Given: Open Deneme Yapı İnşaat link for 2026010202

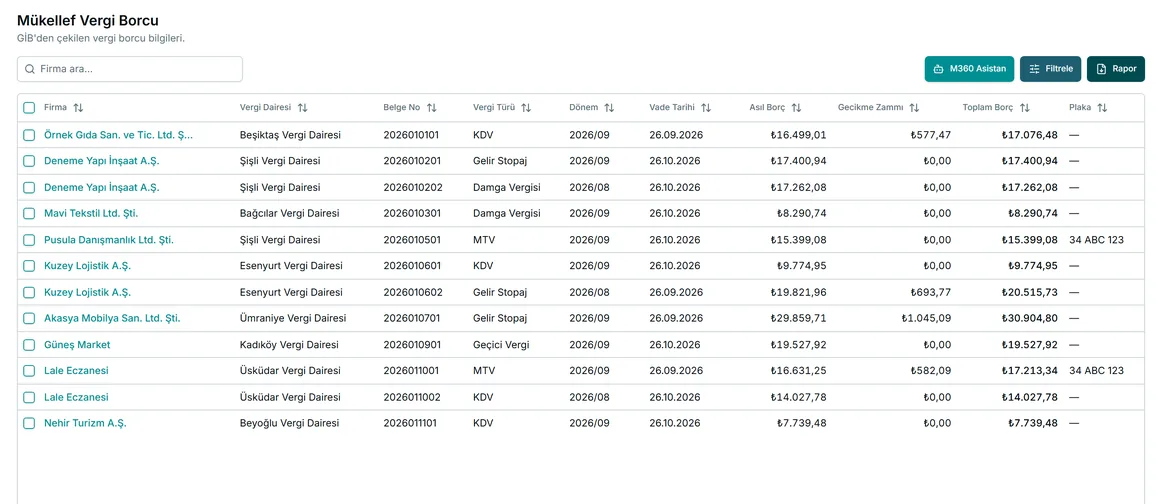Looking at the screenshot, I should pos(102,188).
